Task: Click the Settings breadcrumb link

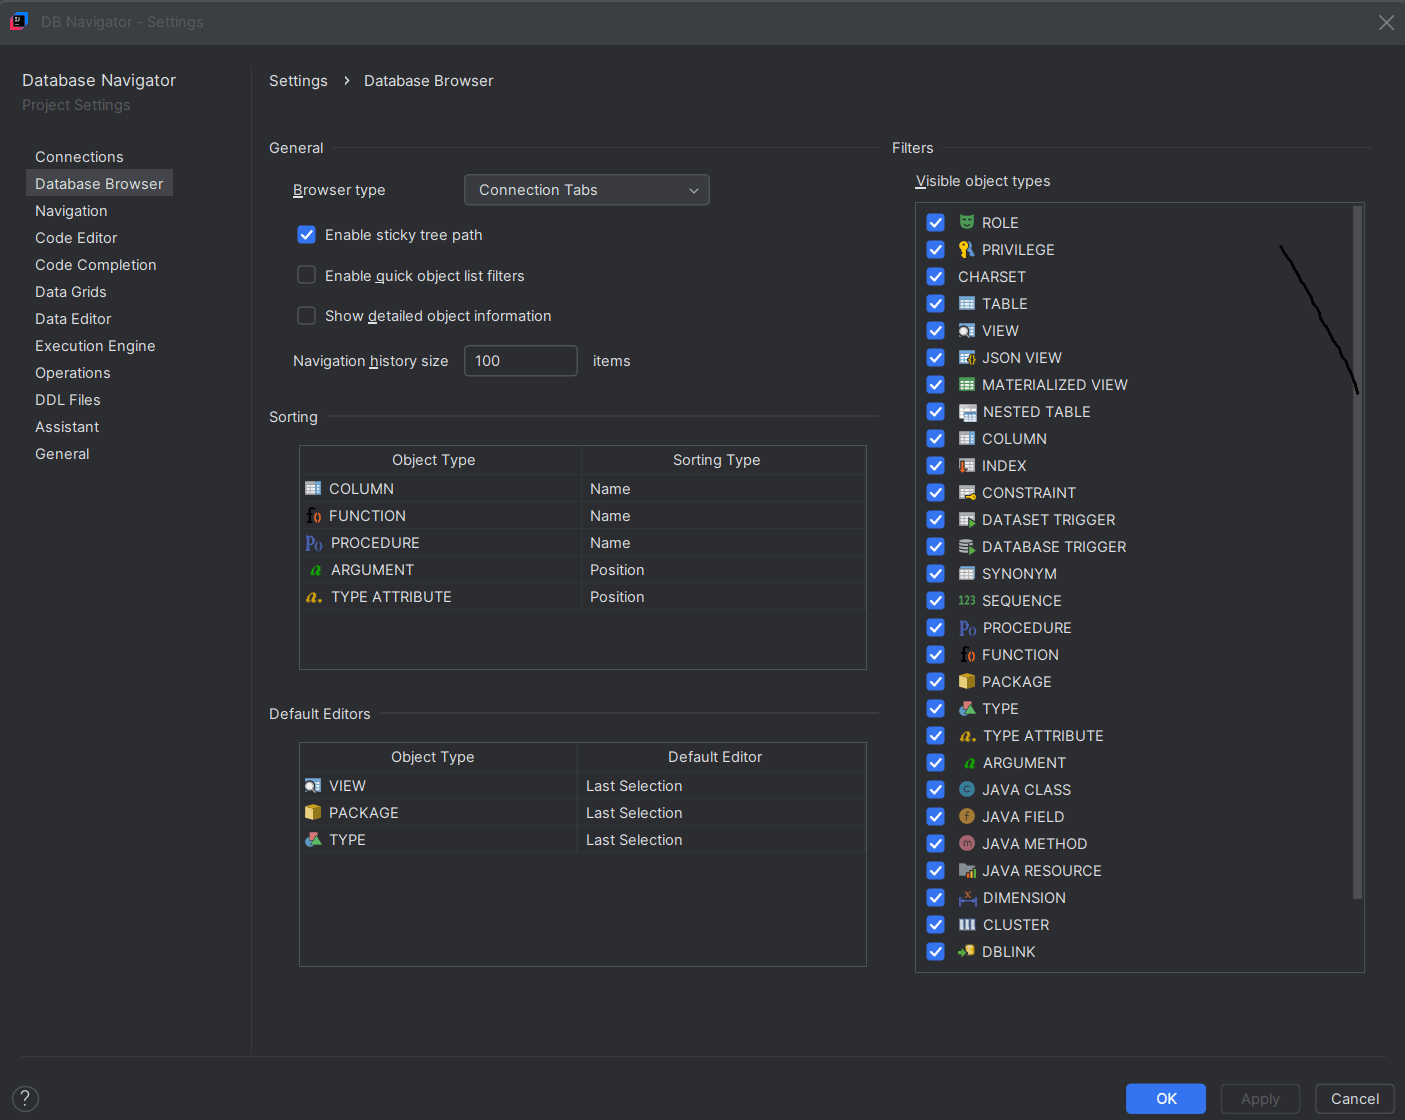Action: (298, 81)
